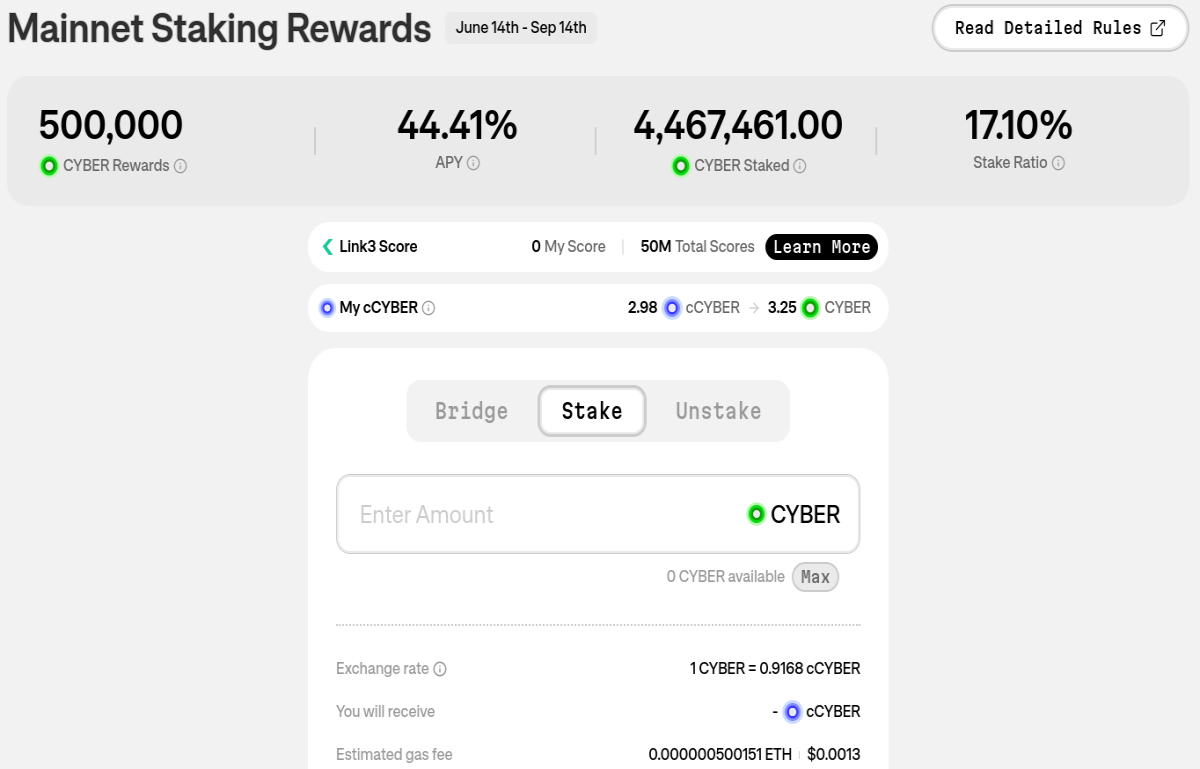Click the 44.41% APY value

coord(457,125)
